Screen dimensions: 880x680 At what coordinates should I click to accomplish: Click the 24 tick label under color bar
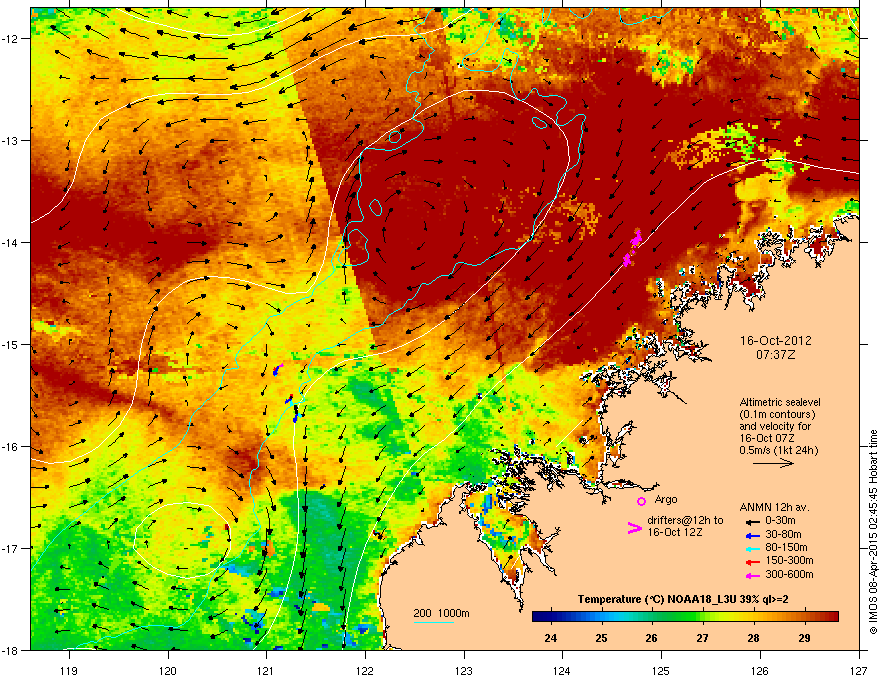click(x=551, y=638)
